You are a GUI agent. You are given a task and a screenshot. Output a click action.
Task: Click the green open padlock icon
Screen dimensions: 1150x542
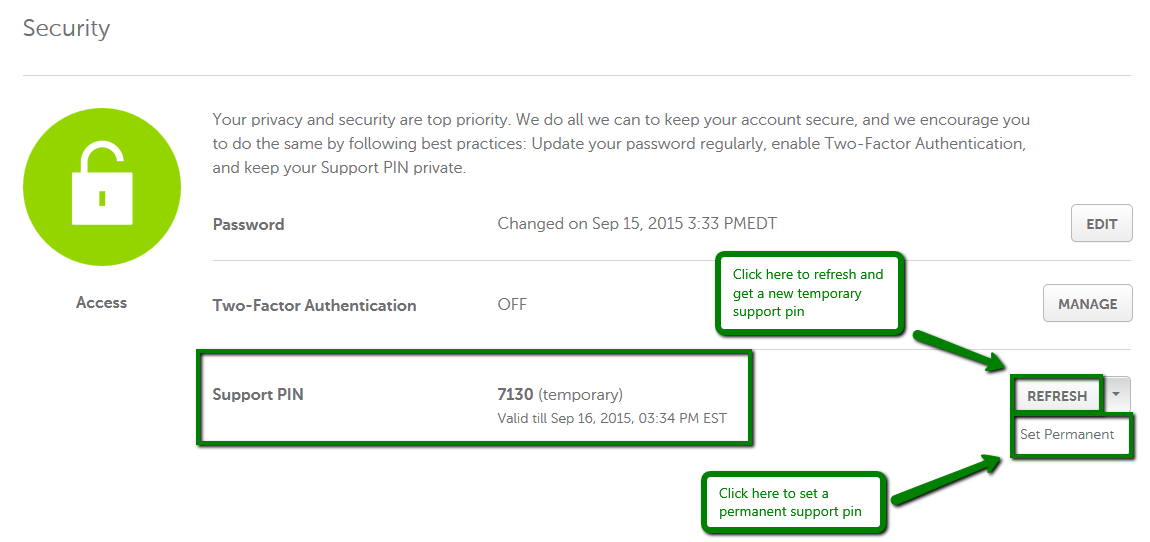pyautogui.click(x=102, y=187)
